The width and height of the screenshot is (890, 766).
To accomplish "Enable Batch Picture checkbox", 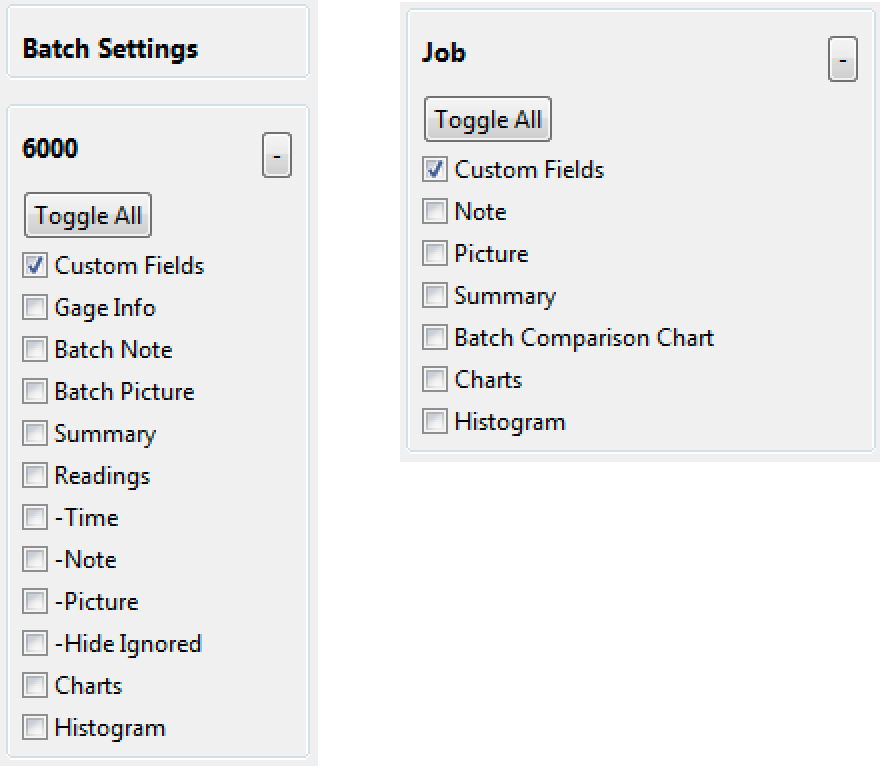I will [x=35, y=392].
